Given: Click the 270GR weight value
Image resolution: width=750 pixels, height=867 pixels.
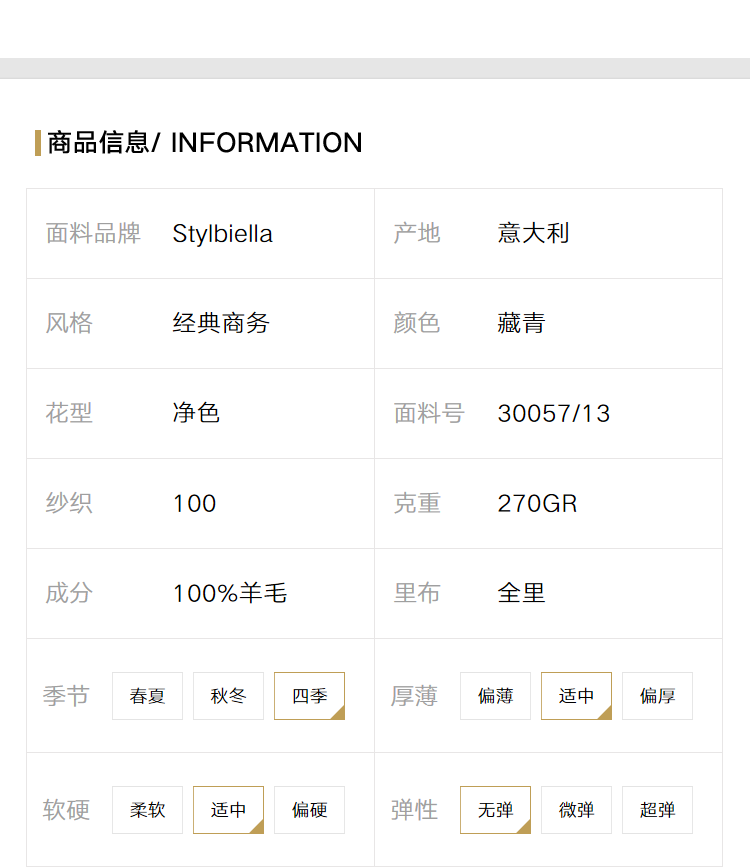Looking at the screenshot, I should [537, 504].
